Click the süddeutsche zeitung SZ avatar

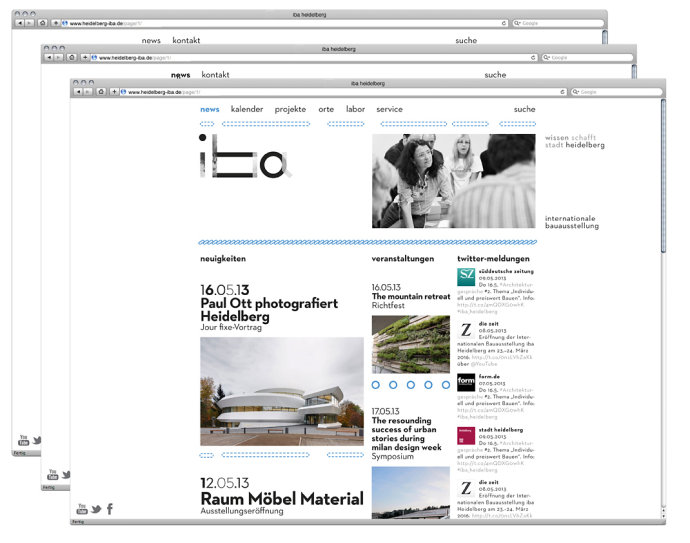click(466, 277)
